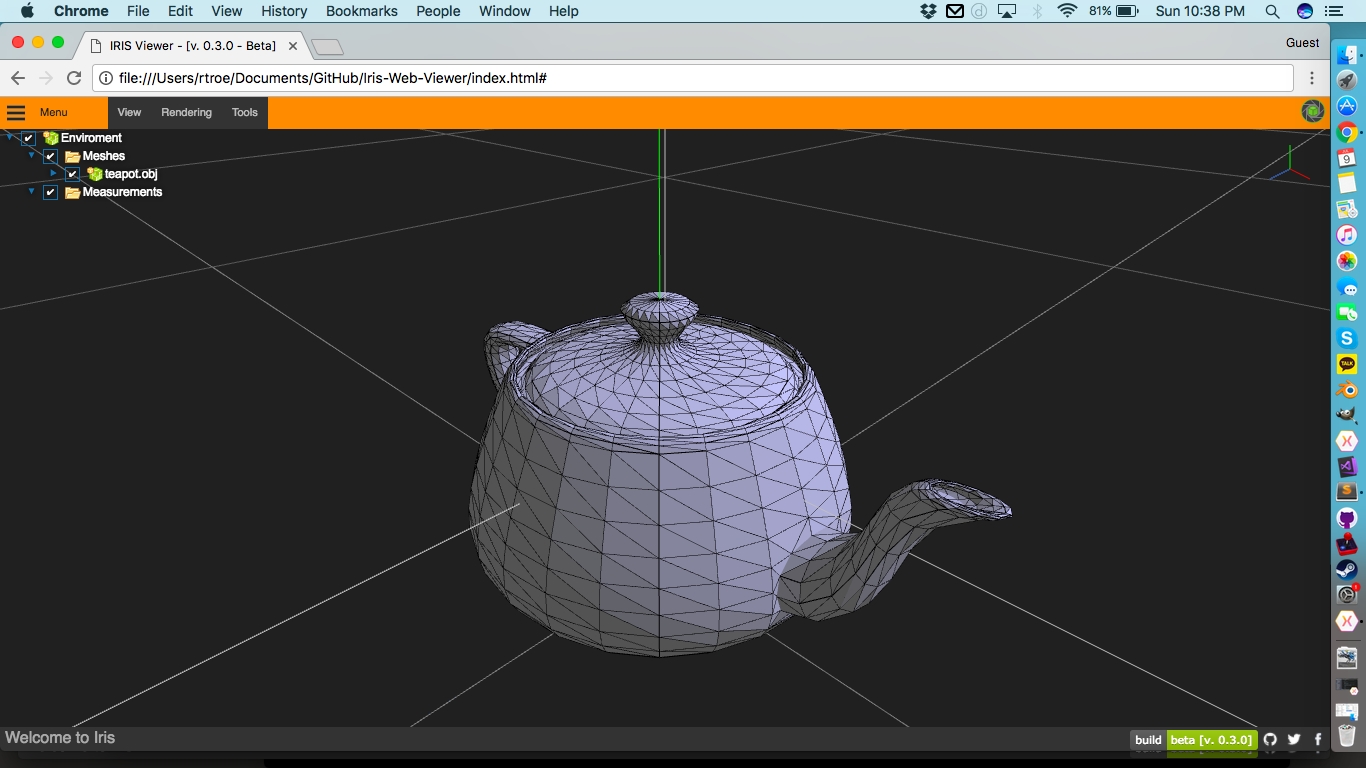Open the Twitter link icon
Viewport: 1366px width, 768px height.
point(1294,740)
